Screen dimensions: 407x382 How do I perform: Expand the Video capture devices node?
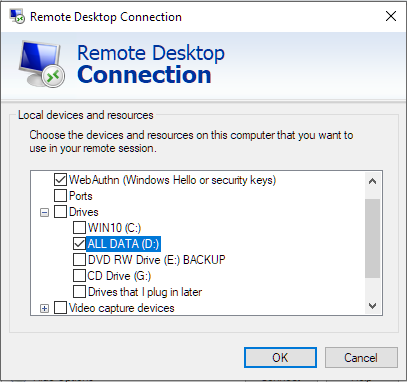[x=44, y=308]
